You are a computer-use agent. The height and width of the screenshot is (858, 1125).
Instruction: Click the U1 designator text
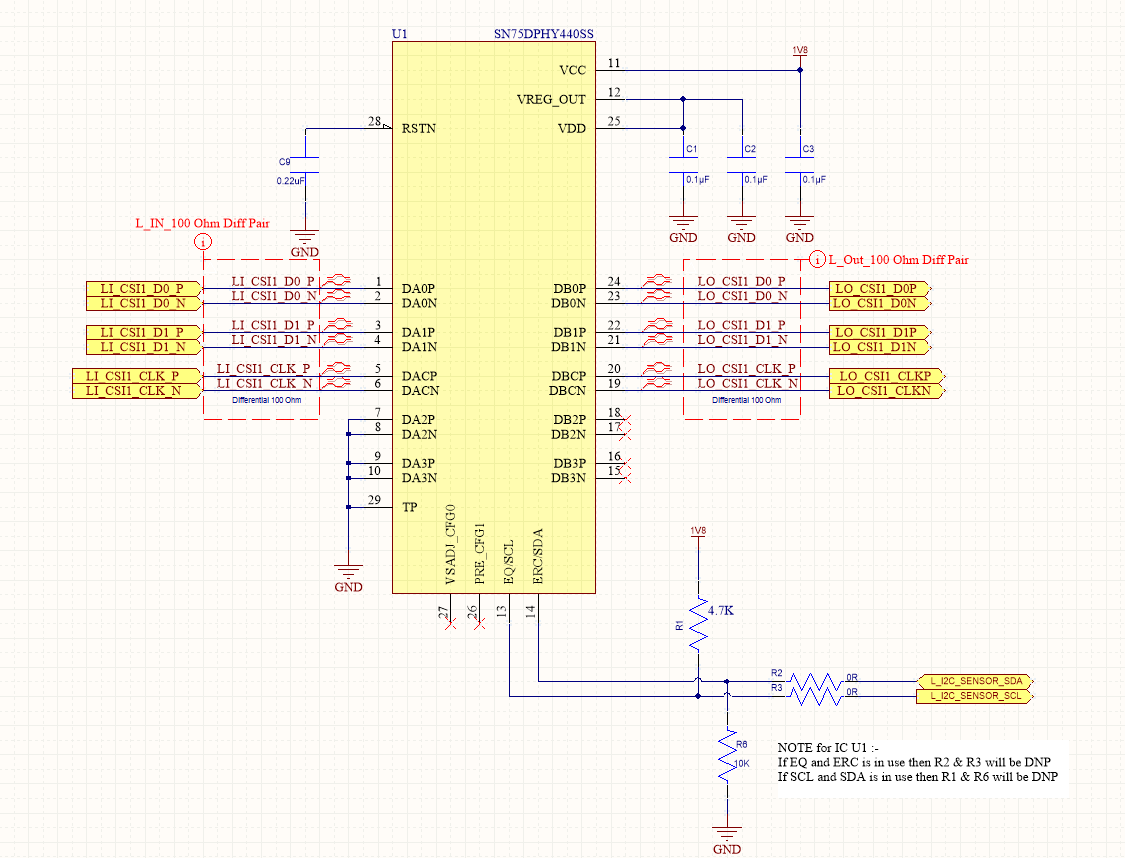click(x=399, y=34)
